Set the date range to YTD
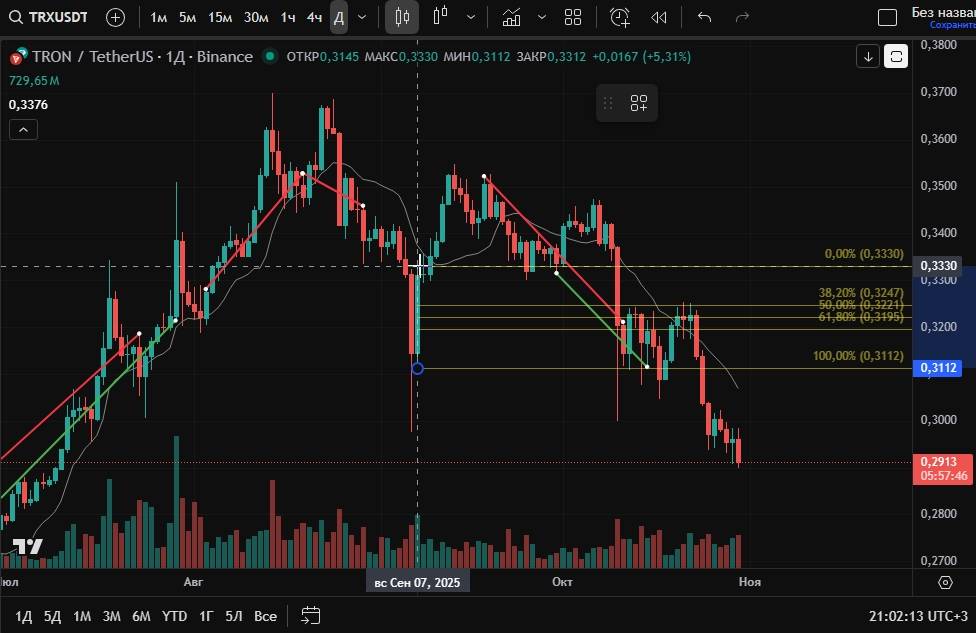 [x=174, y=615]
